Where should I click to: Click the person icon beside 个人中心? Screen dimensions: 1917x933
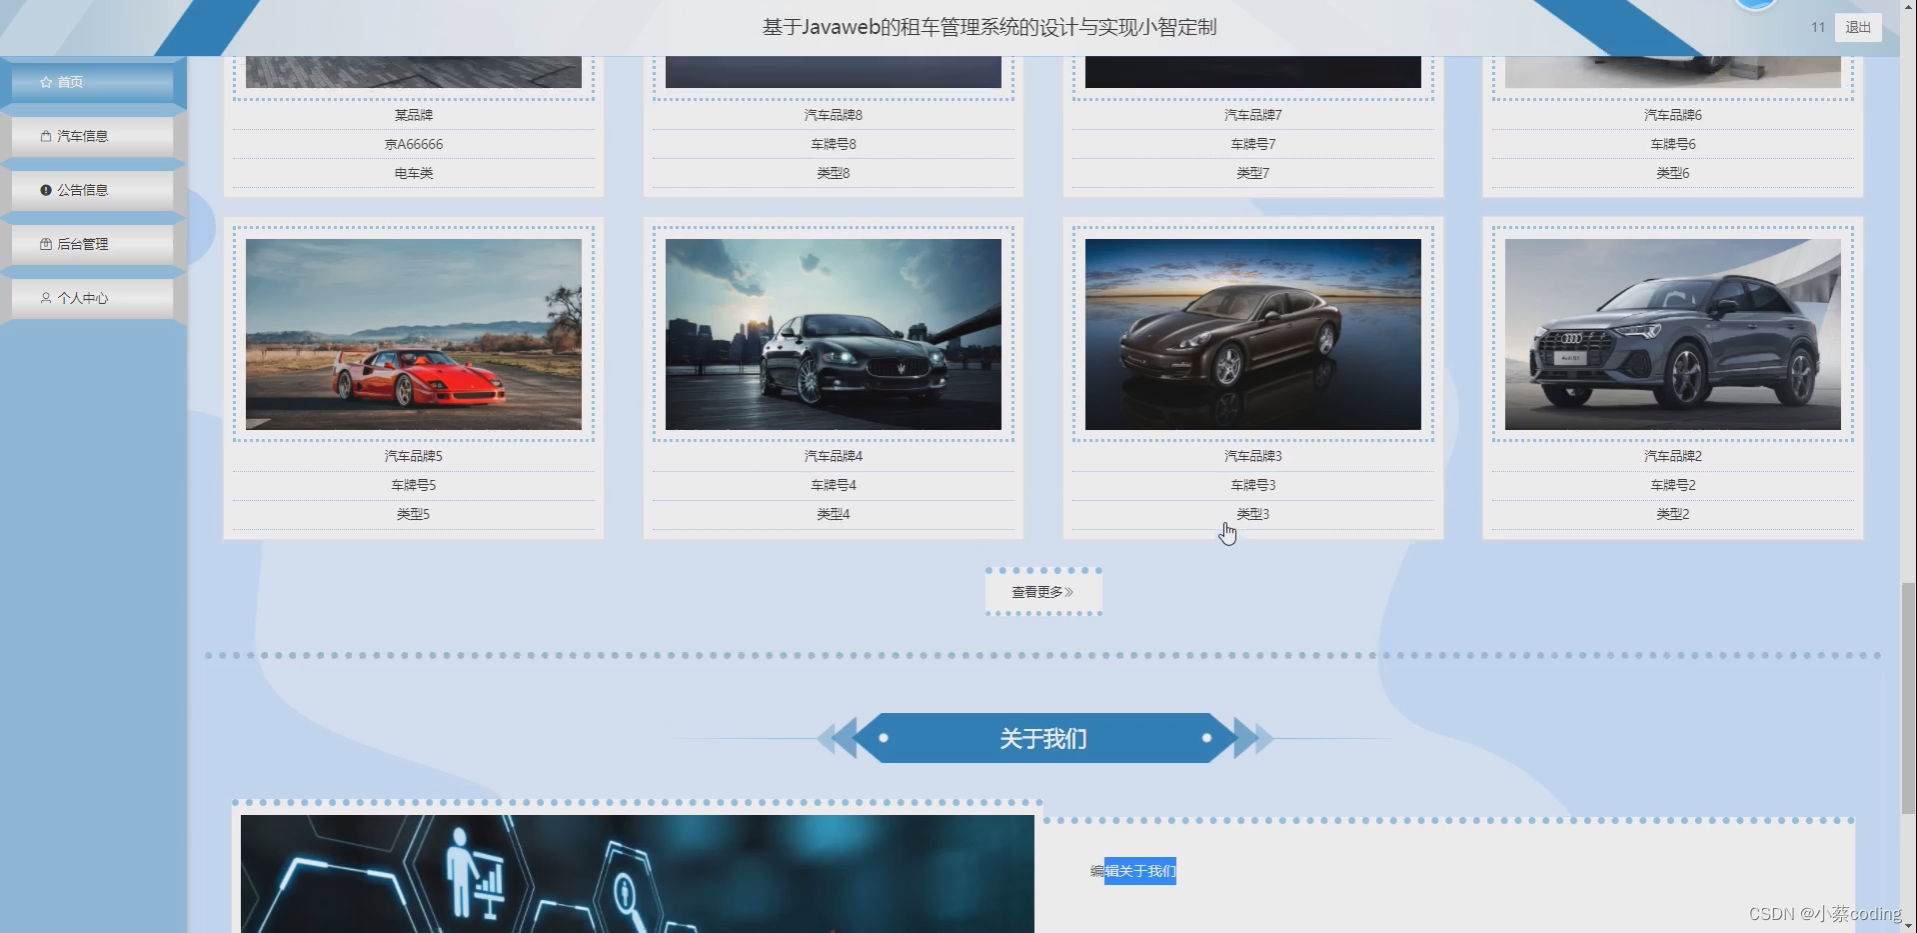tap(46, 298)
